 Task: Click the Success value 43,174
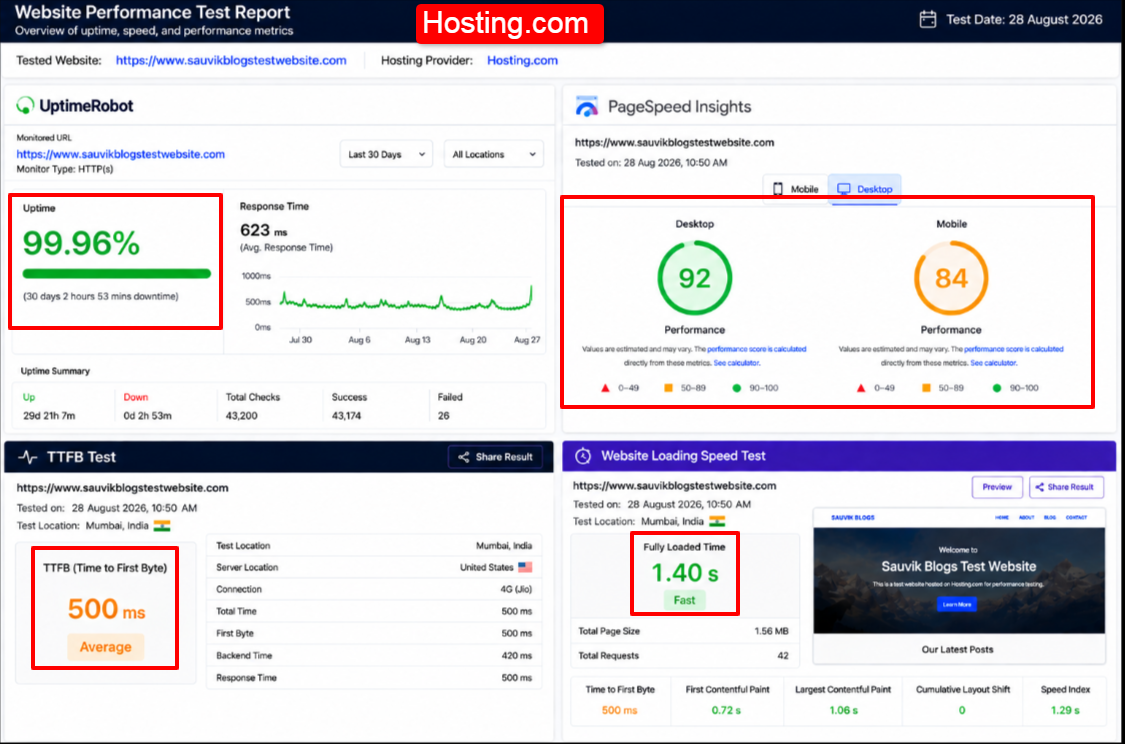[x=347, y=415]
